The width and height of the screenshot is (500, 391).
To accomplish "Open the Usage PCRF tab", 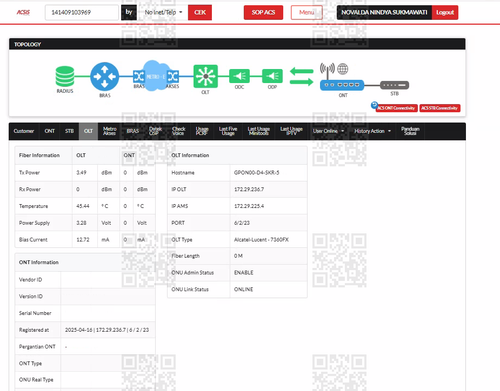I will coord(202,131).
